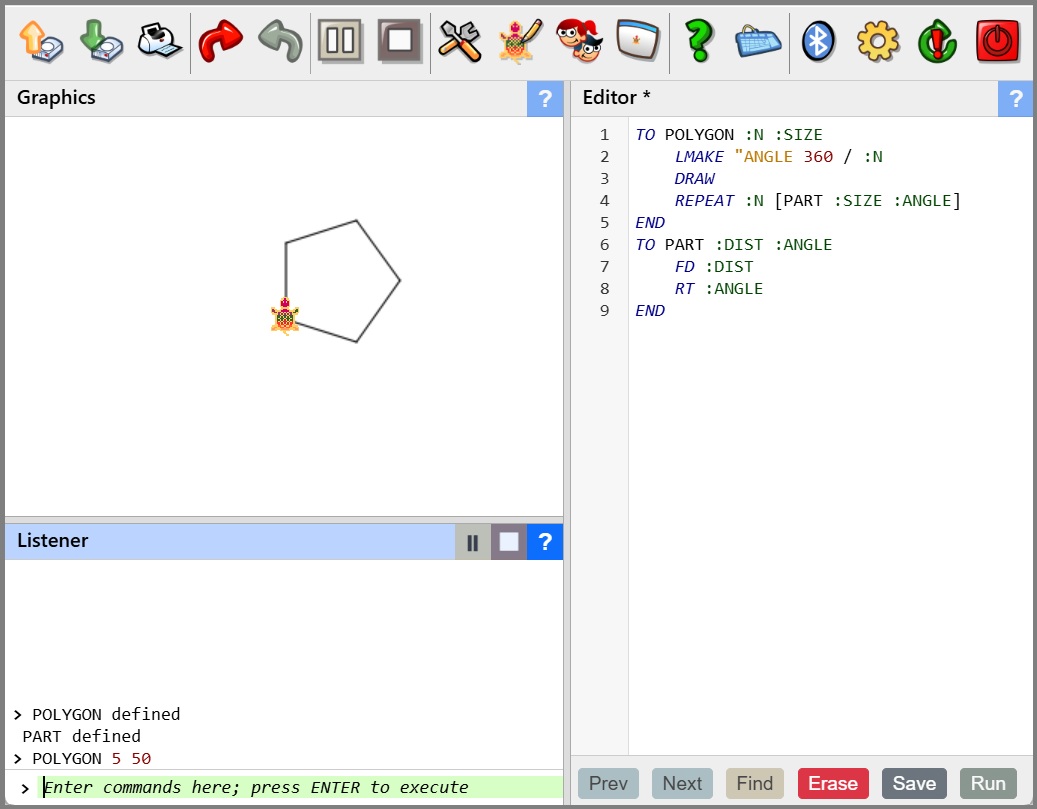Click the save-to-disk download icon

(100, 42)
